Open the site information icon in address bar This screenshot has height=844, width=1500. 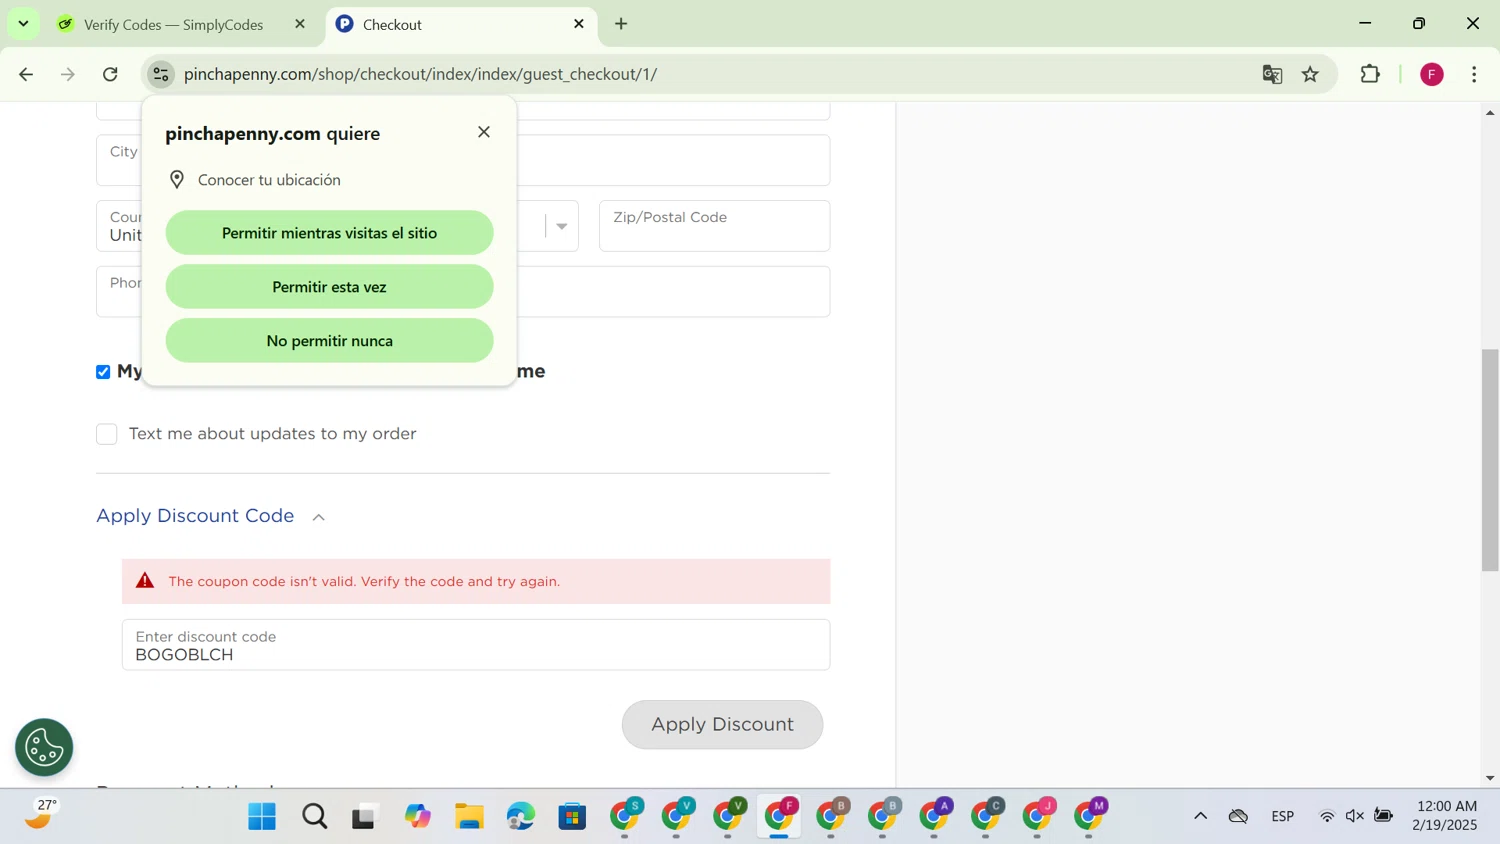point(161,74)
